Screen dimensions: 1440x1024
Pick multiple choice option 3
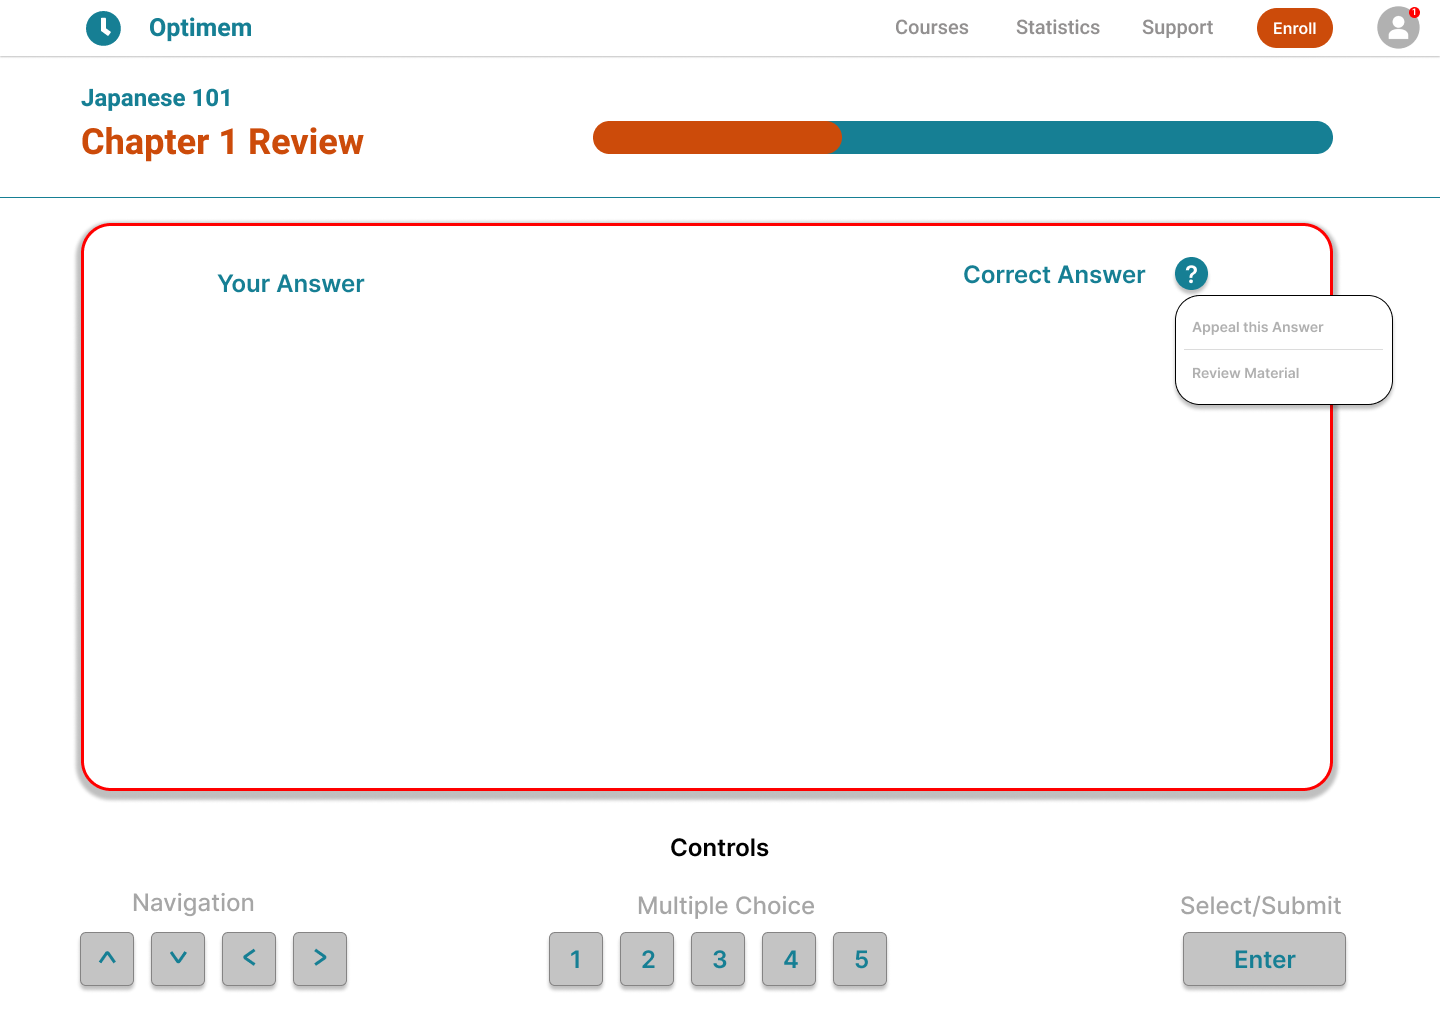(718, 960)
